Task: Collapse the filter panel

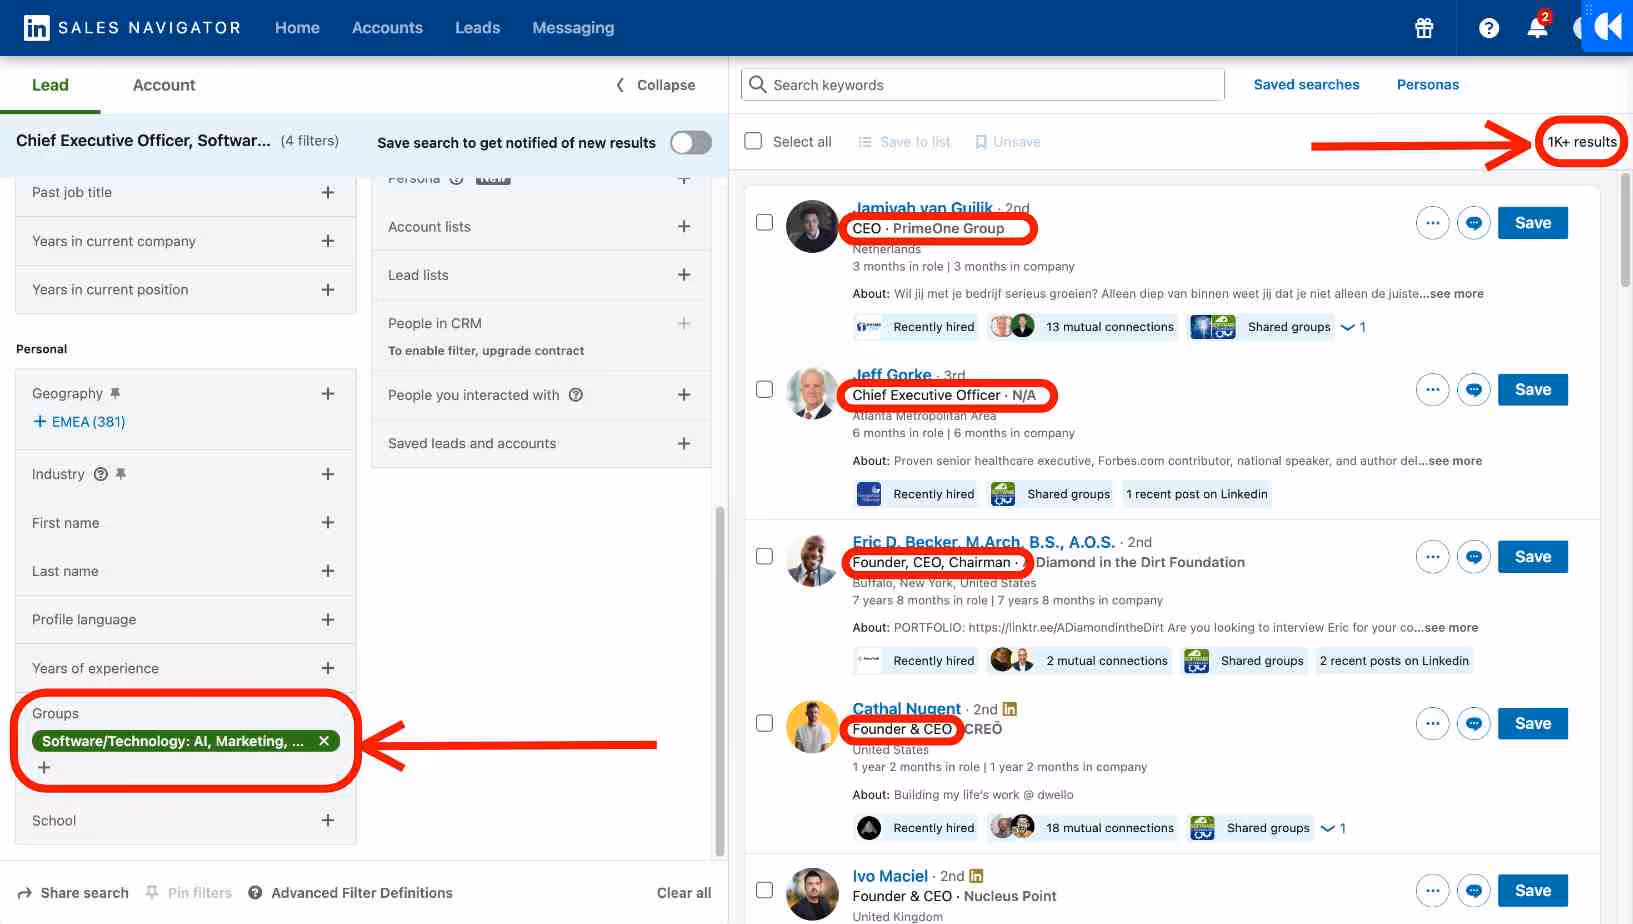Action: tap(656, 85)
